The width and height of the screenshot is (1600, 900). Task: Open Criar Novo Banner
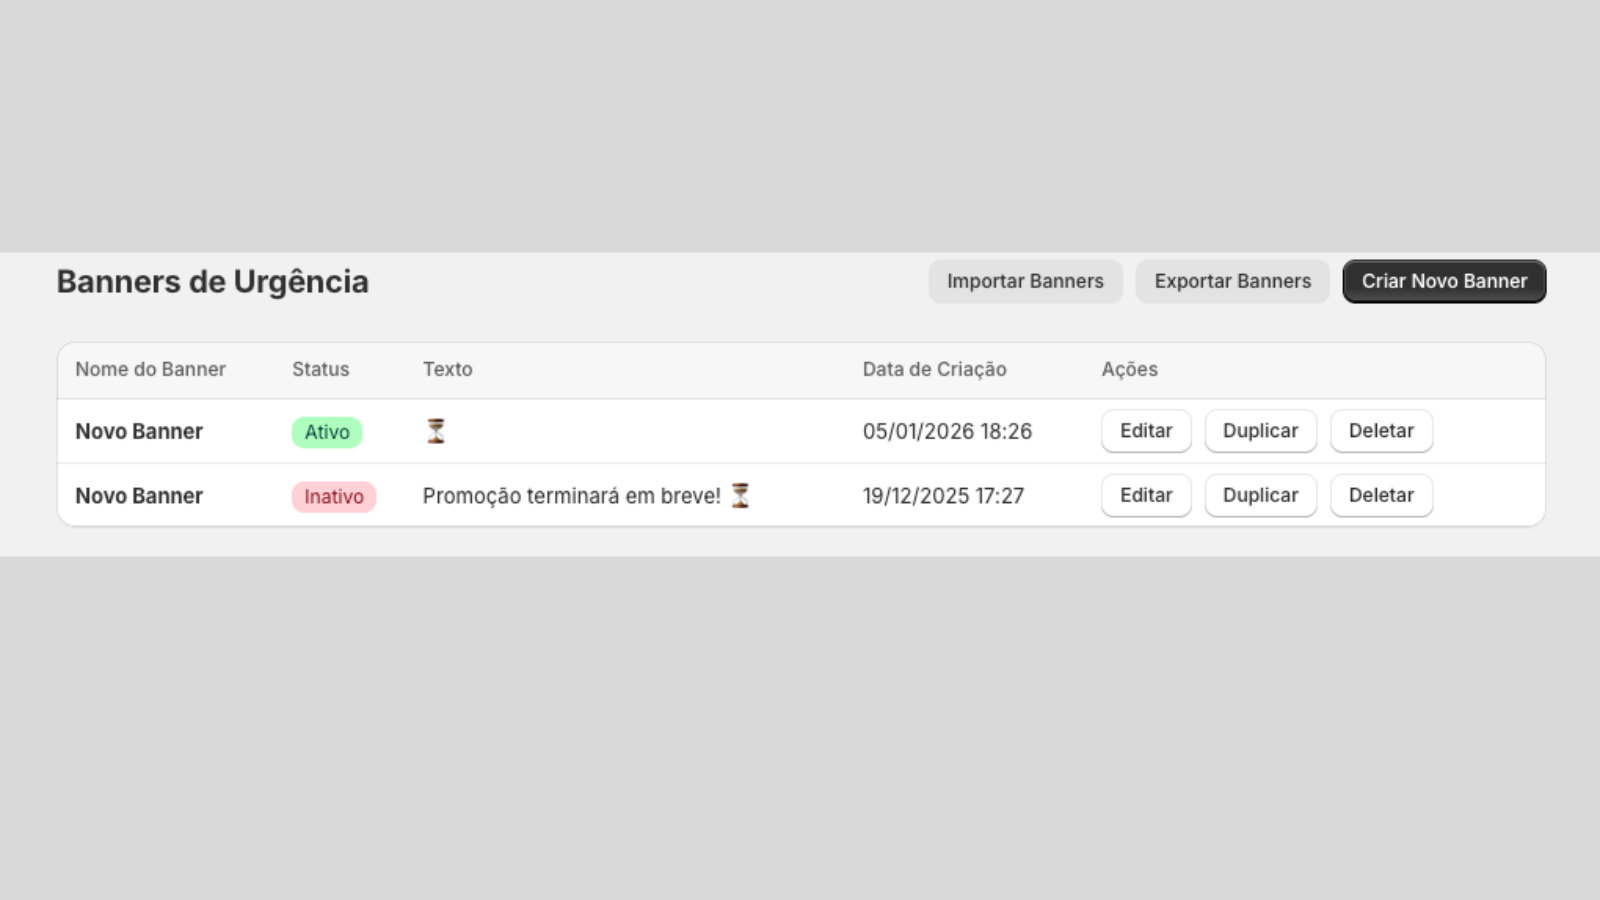click(x=1444, y=281)
